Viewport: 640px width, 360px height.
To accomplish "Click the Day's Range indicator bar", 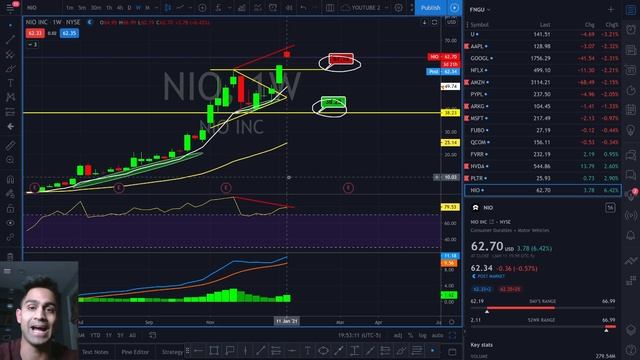I will tap(543, 308).
